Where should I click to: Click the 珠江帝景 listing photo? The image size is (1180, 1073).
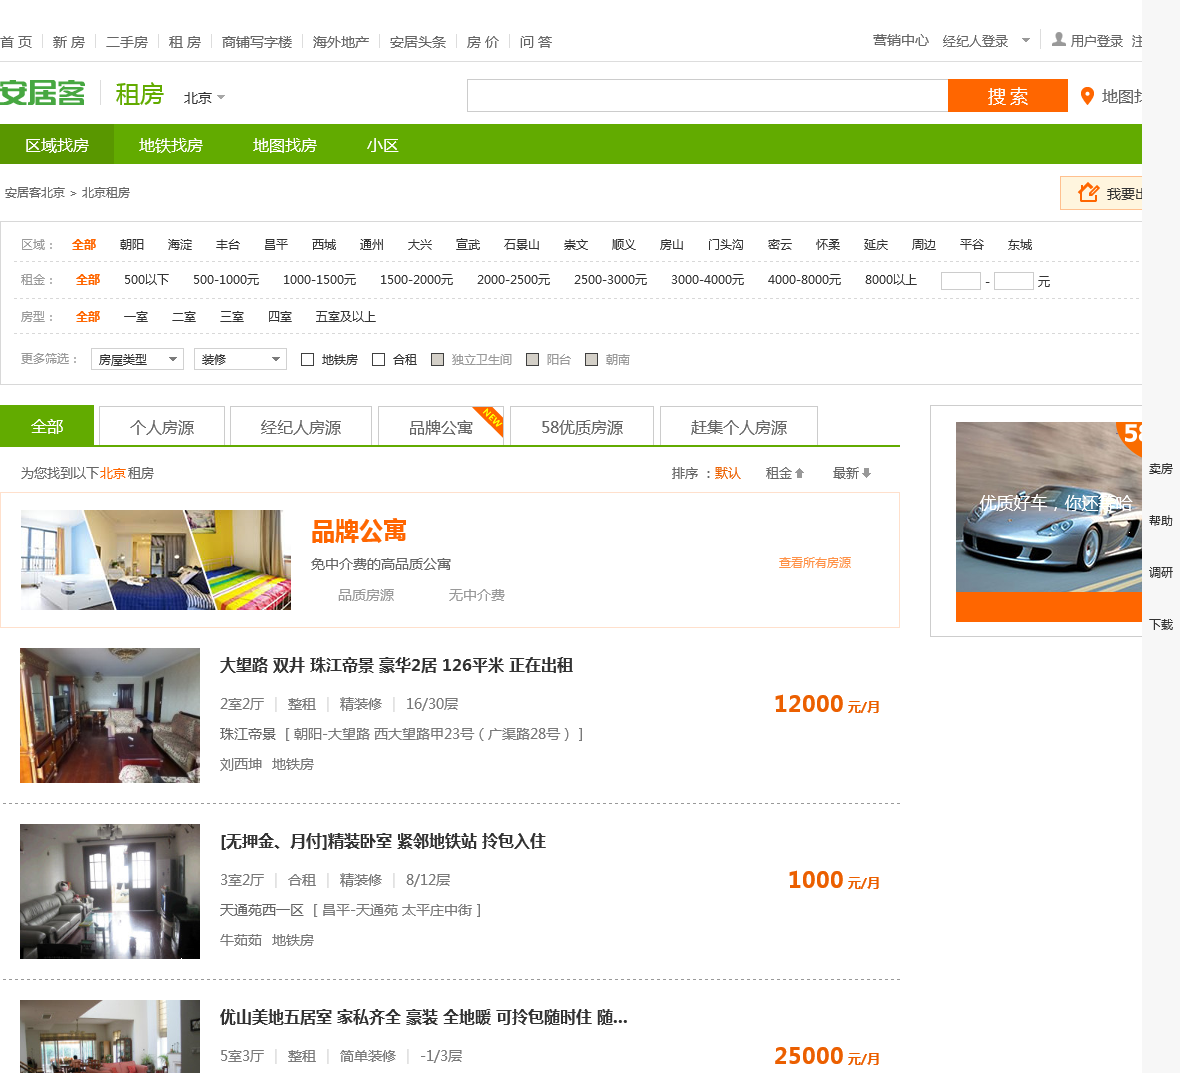point(110,716)
